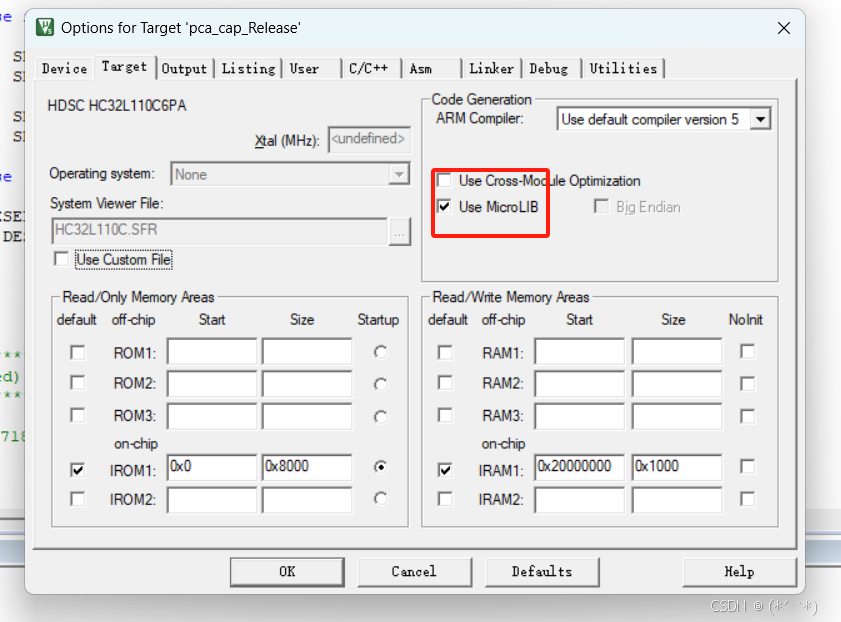
Task: Check the ROM3 default checkbox
Action: [x=77, y=416]
